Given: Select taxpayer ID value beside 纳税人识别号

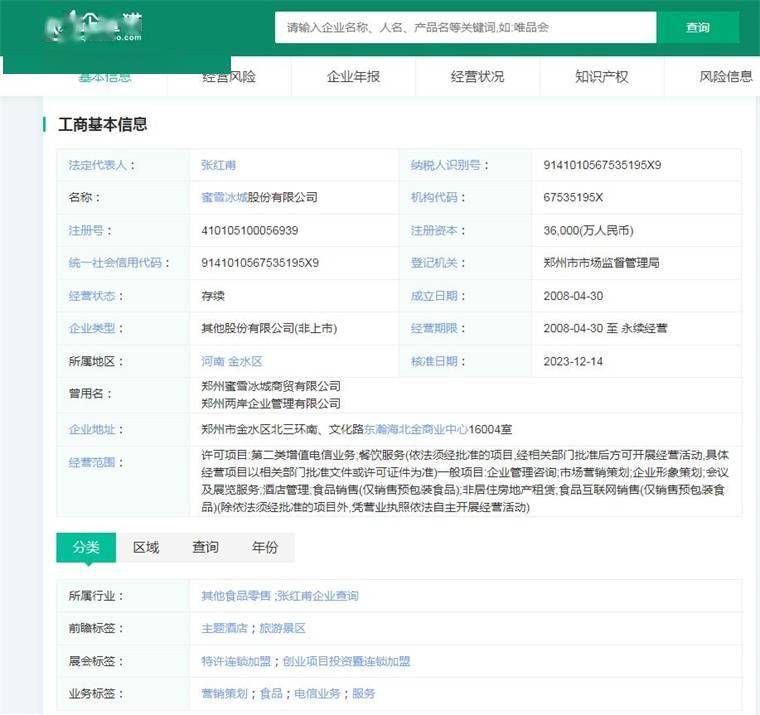Looking at the screenshot, I should point(602,165).
